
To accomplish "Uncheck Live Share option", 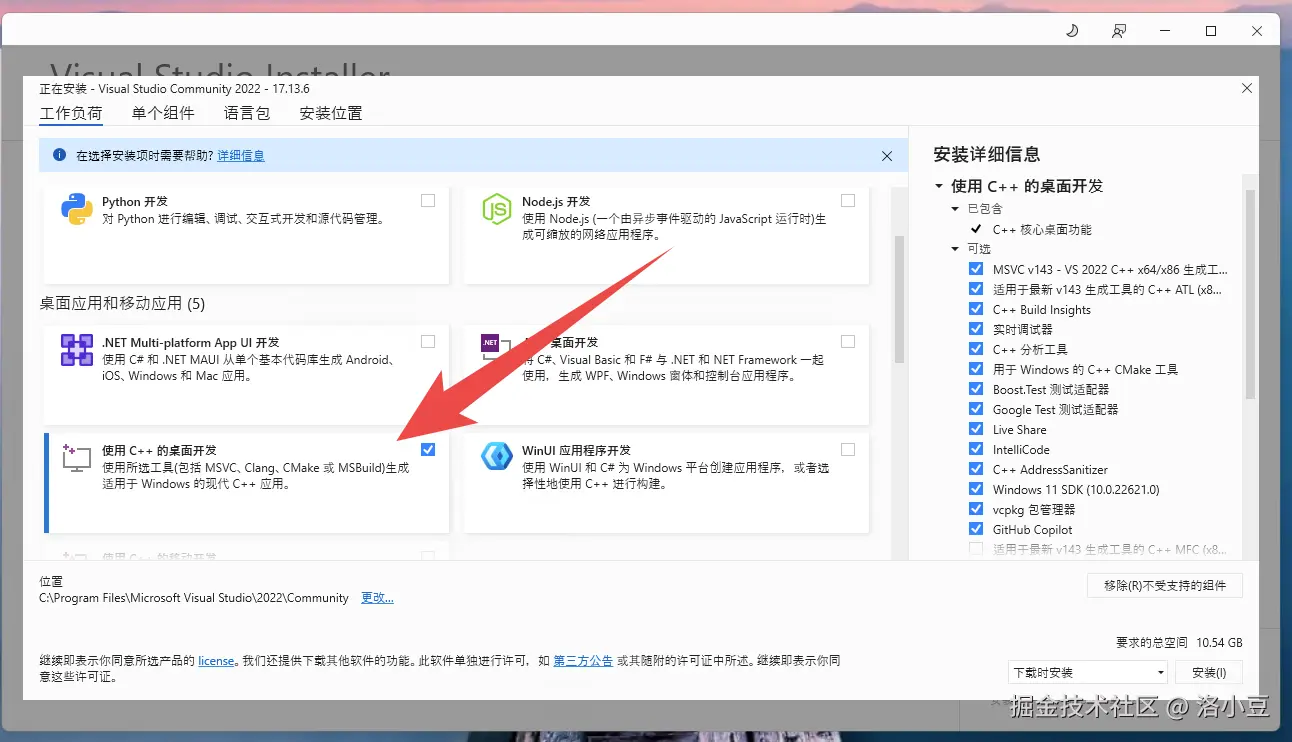I will tap(976, 429).
